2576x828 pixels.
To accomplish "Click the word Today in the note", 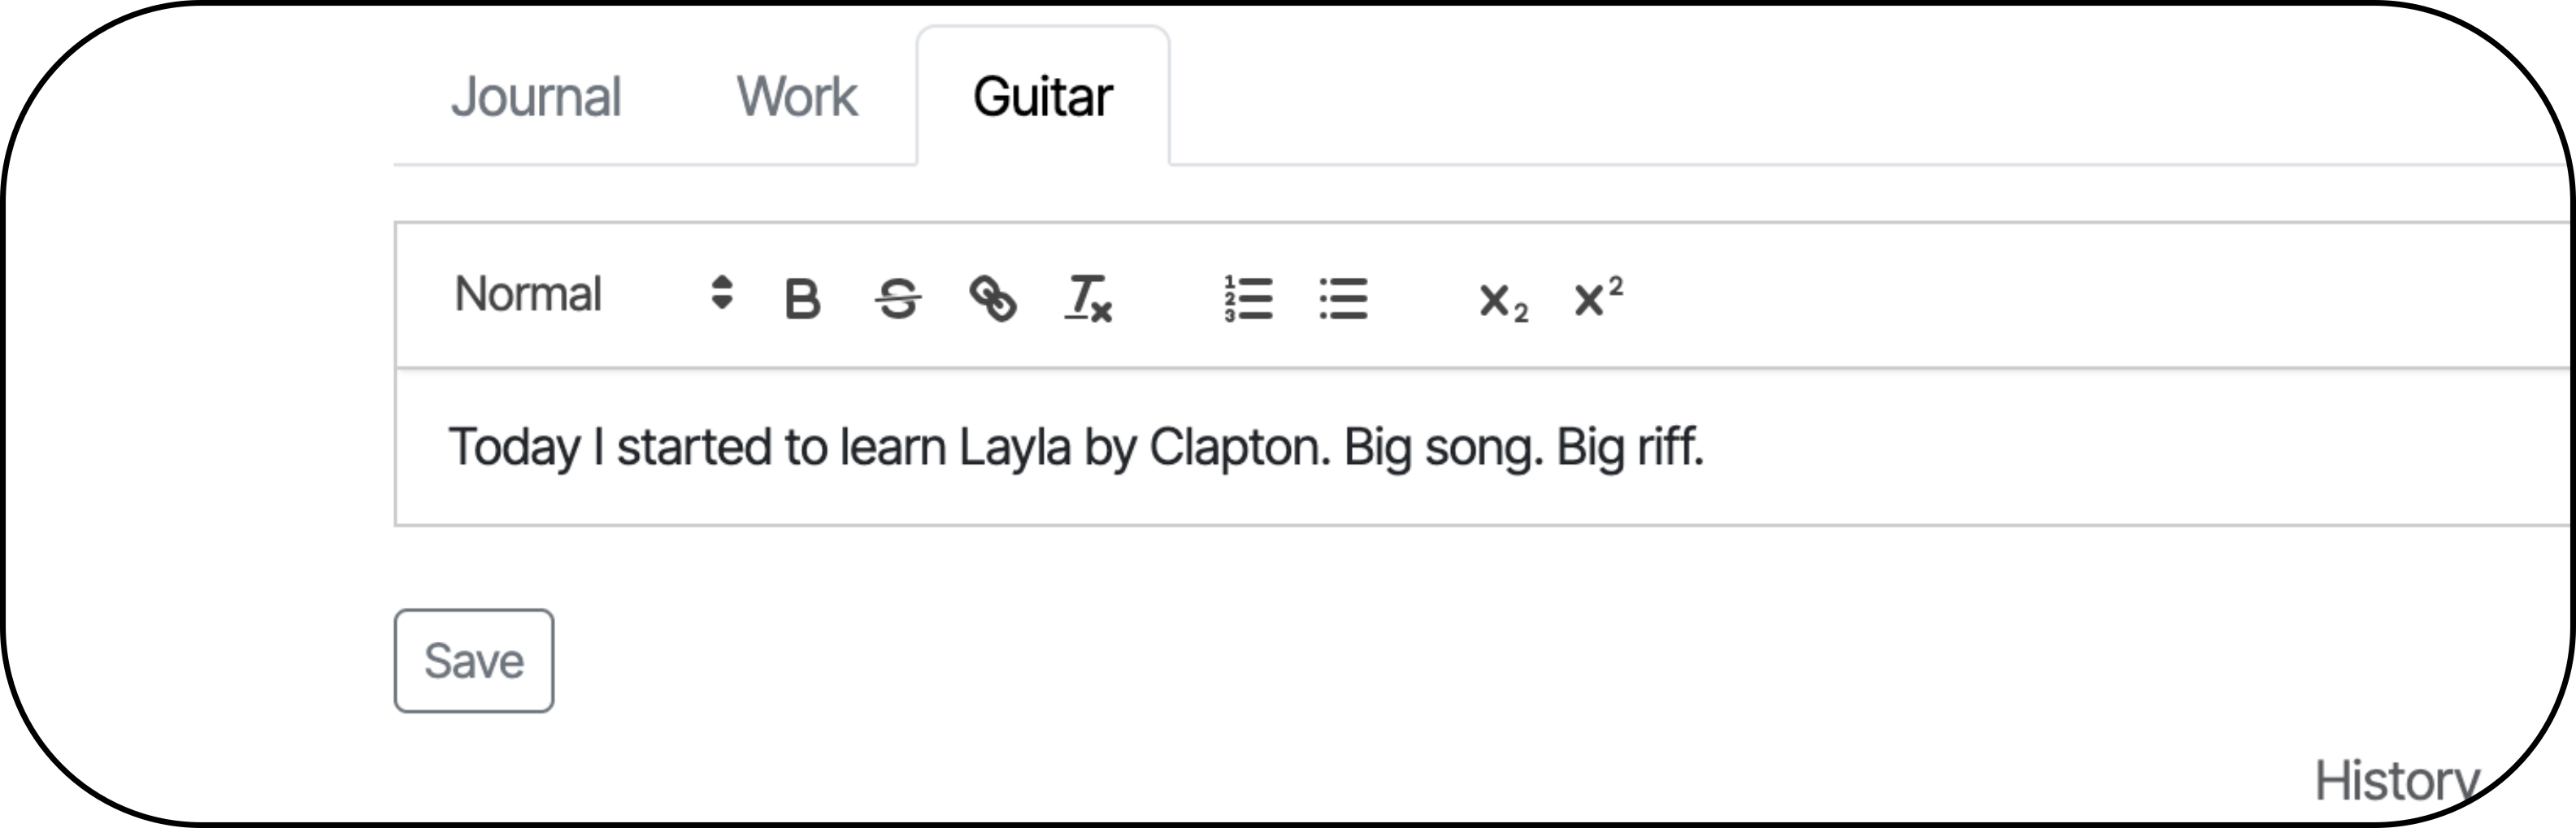I will click(514, 447).
